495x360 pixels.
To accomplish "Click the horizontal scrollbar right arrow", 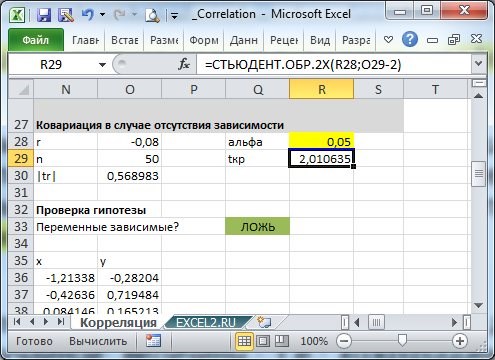I will (454, 322).
